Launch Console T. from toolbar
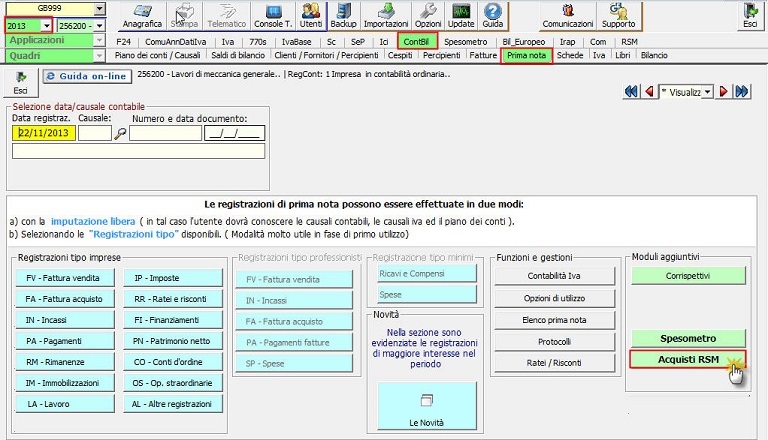 pyautogui.click(x=273, y=16)
